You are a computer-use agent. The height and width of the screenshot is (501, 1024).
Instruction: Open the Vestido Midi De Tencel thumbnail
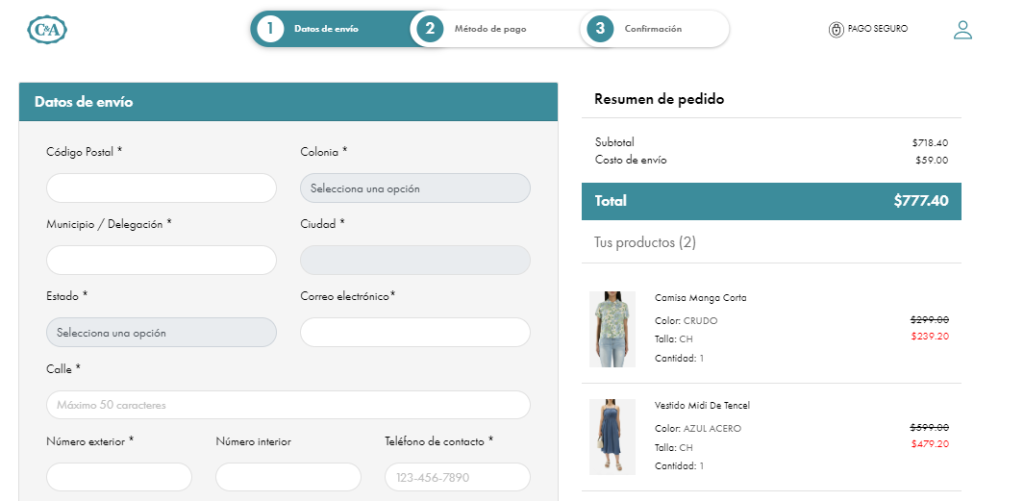612,436
